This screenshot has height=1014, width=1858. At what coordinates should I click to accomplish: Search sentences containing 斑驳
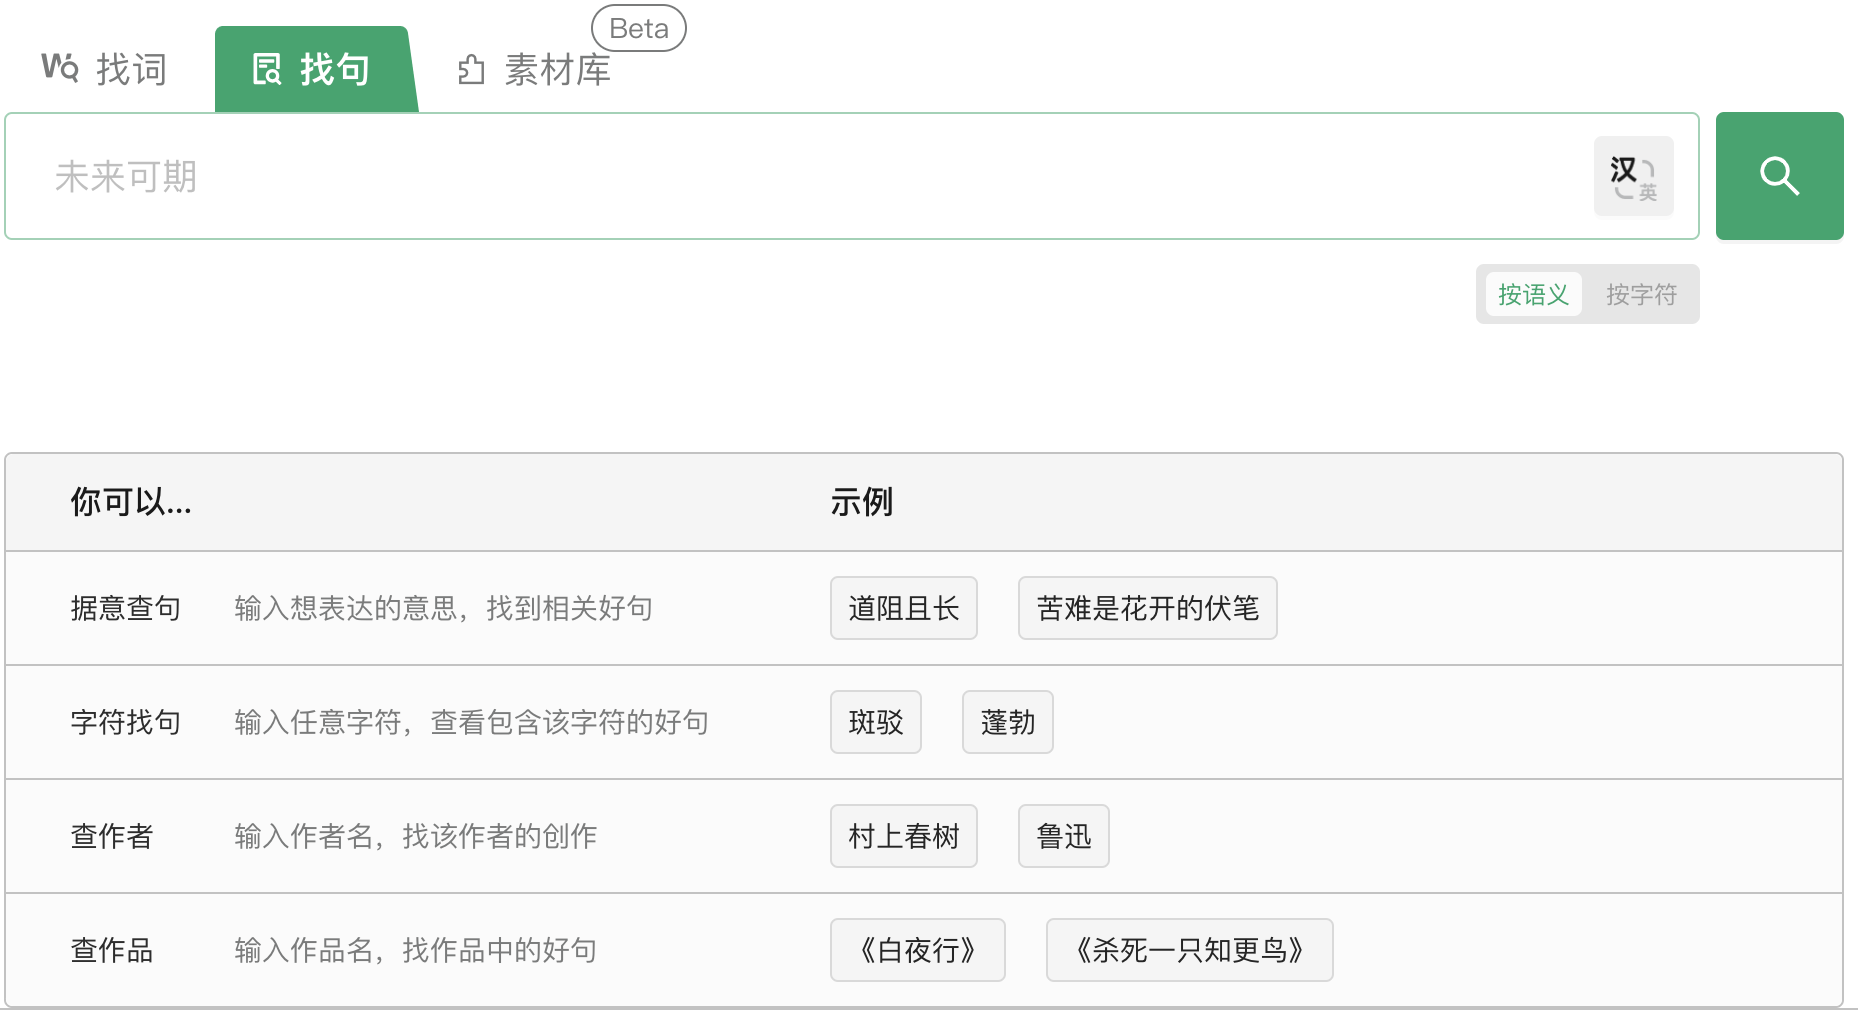(x=875, y=722)
